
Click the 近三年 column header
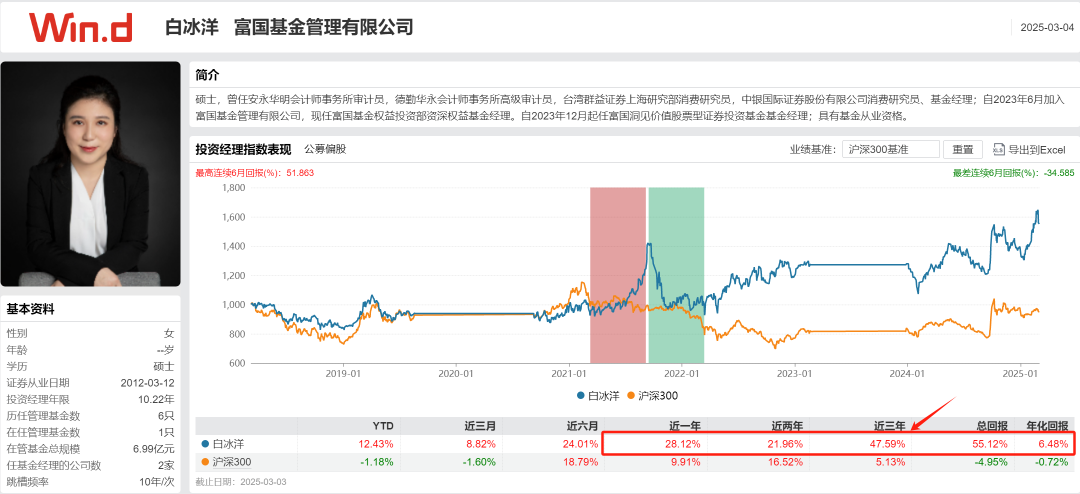[x=892, y=426]
